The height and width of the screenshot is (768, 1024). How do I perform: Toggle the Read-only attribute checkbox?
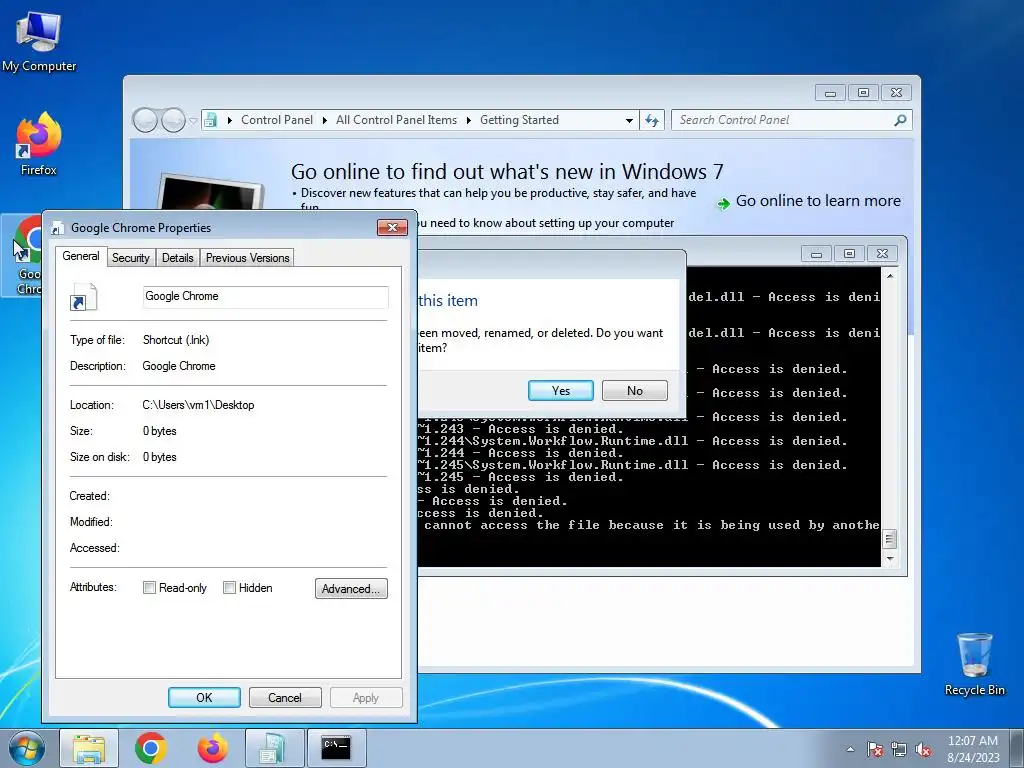tap(150, 588)
